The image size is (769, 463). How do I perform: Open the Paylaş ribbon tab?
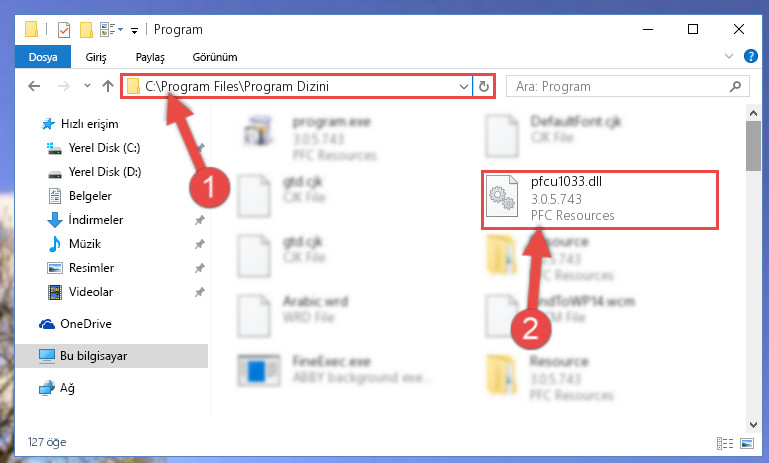150,57
